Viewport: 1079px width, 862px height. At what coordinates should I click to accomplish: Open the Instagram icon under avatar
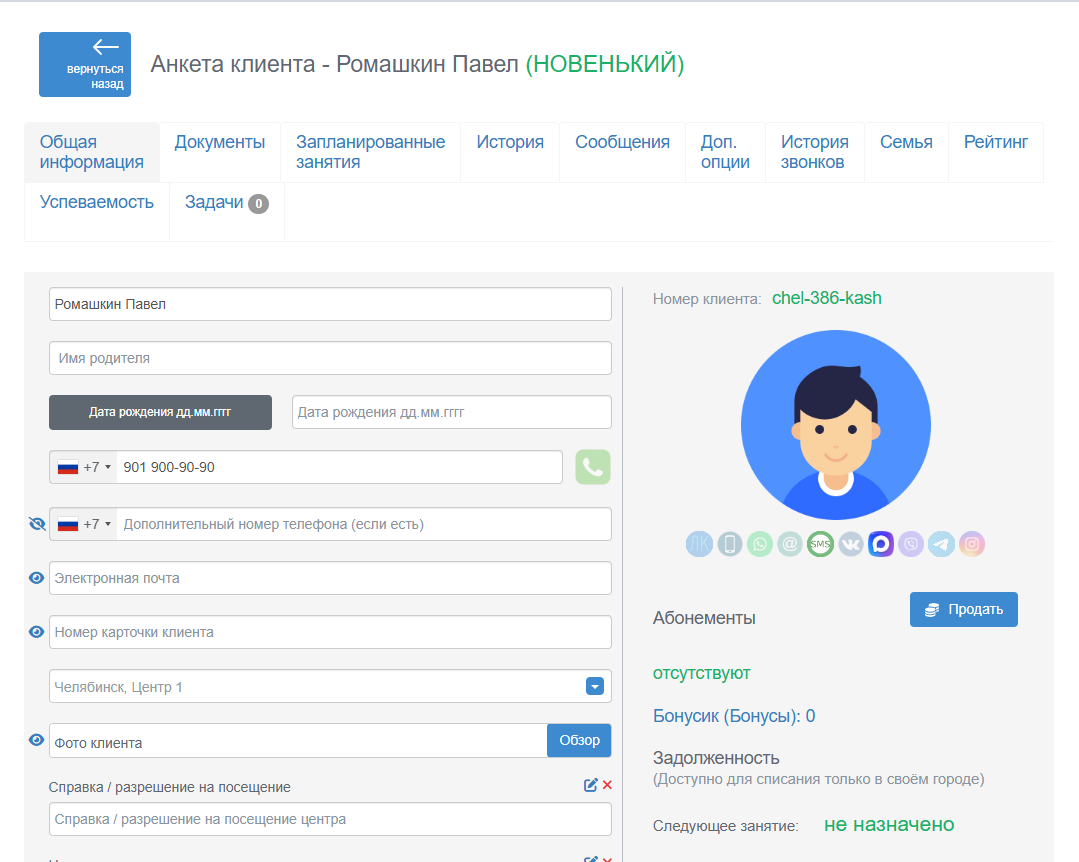pos(972,544)
